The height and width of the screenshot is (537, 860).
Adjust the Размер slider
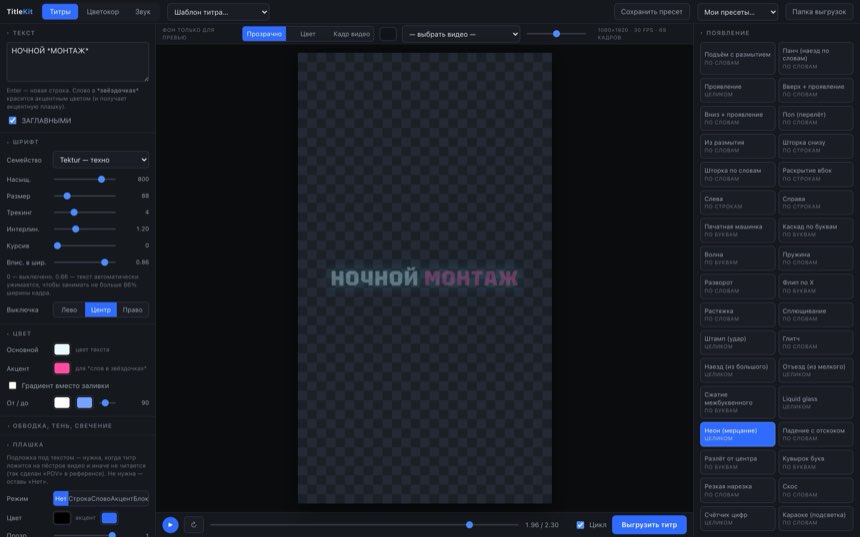click(x=85, y=196)
